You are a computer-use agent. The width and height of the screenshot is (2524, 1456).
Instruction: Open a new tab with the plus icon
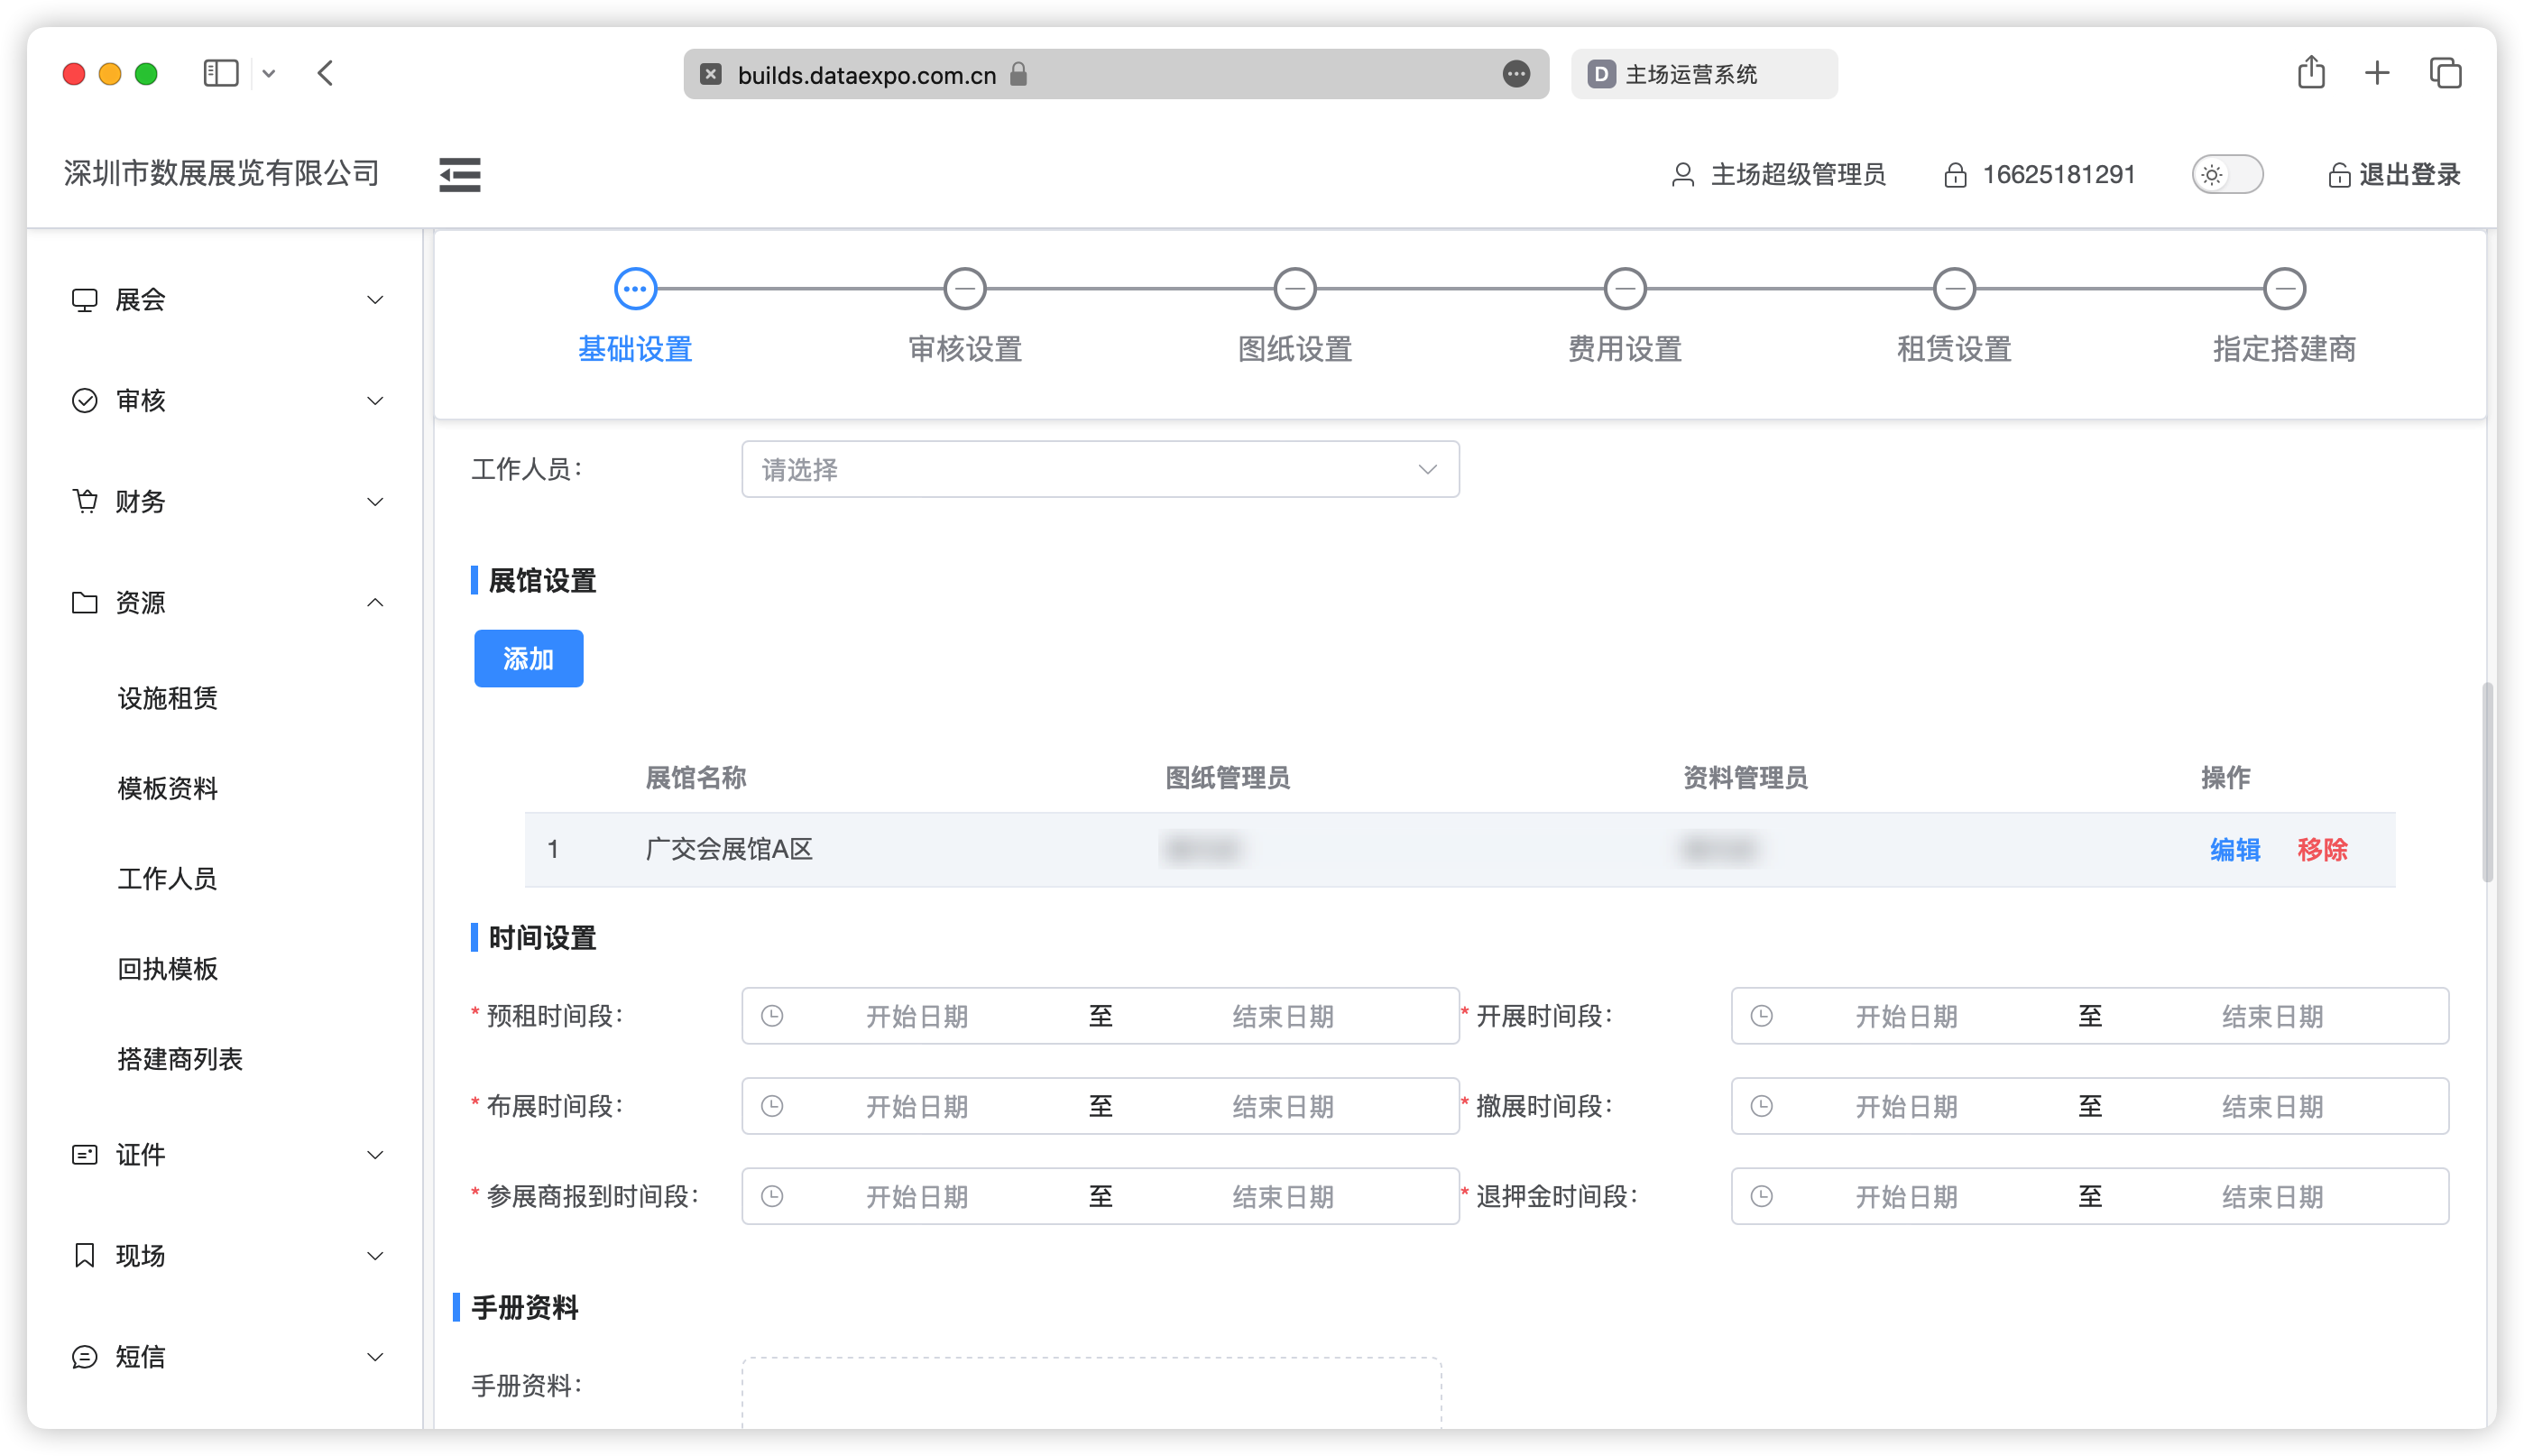[x=2377, y=73]
